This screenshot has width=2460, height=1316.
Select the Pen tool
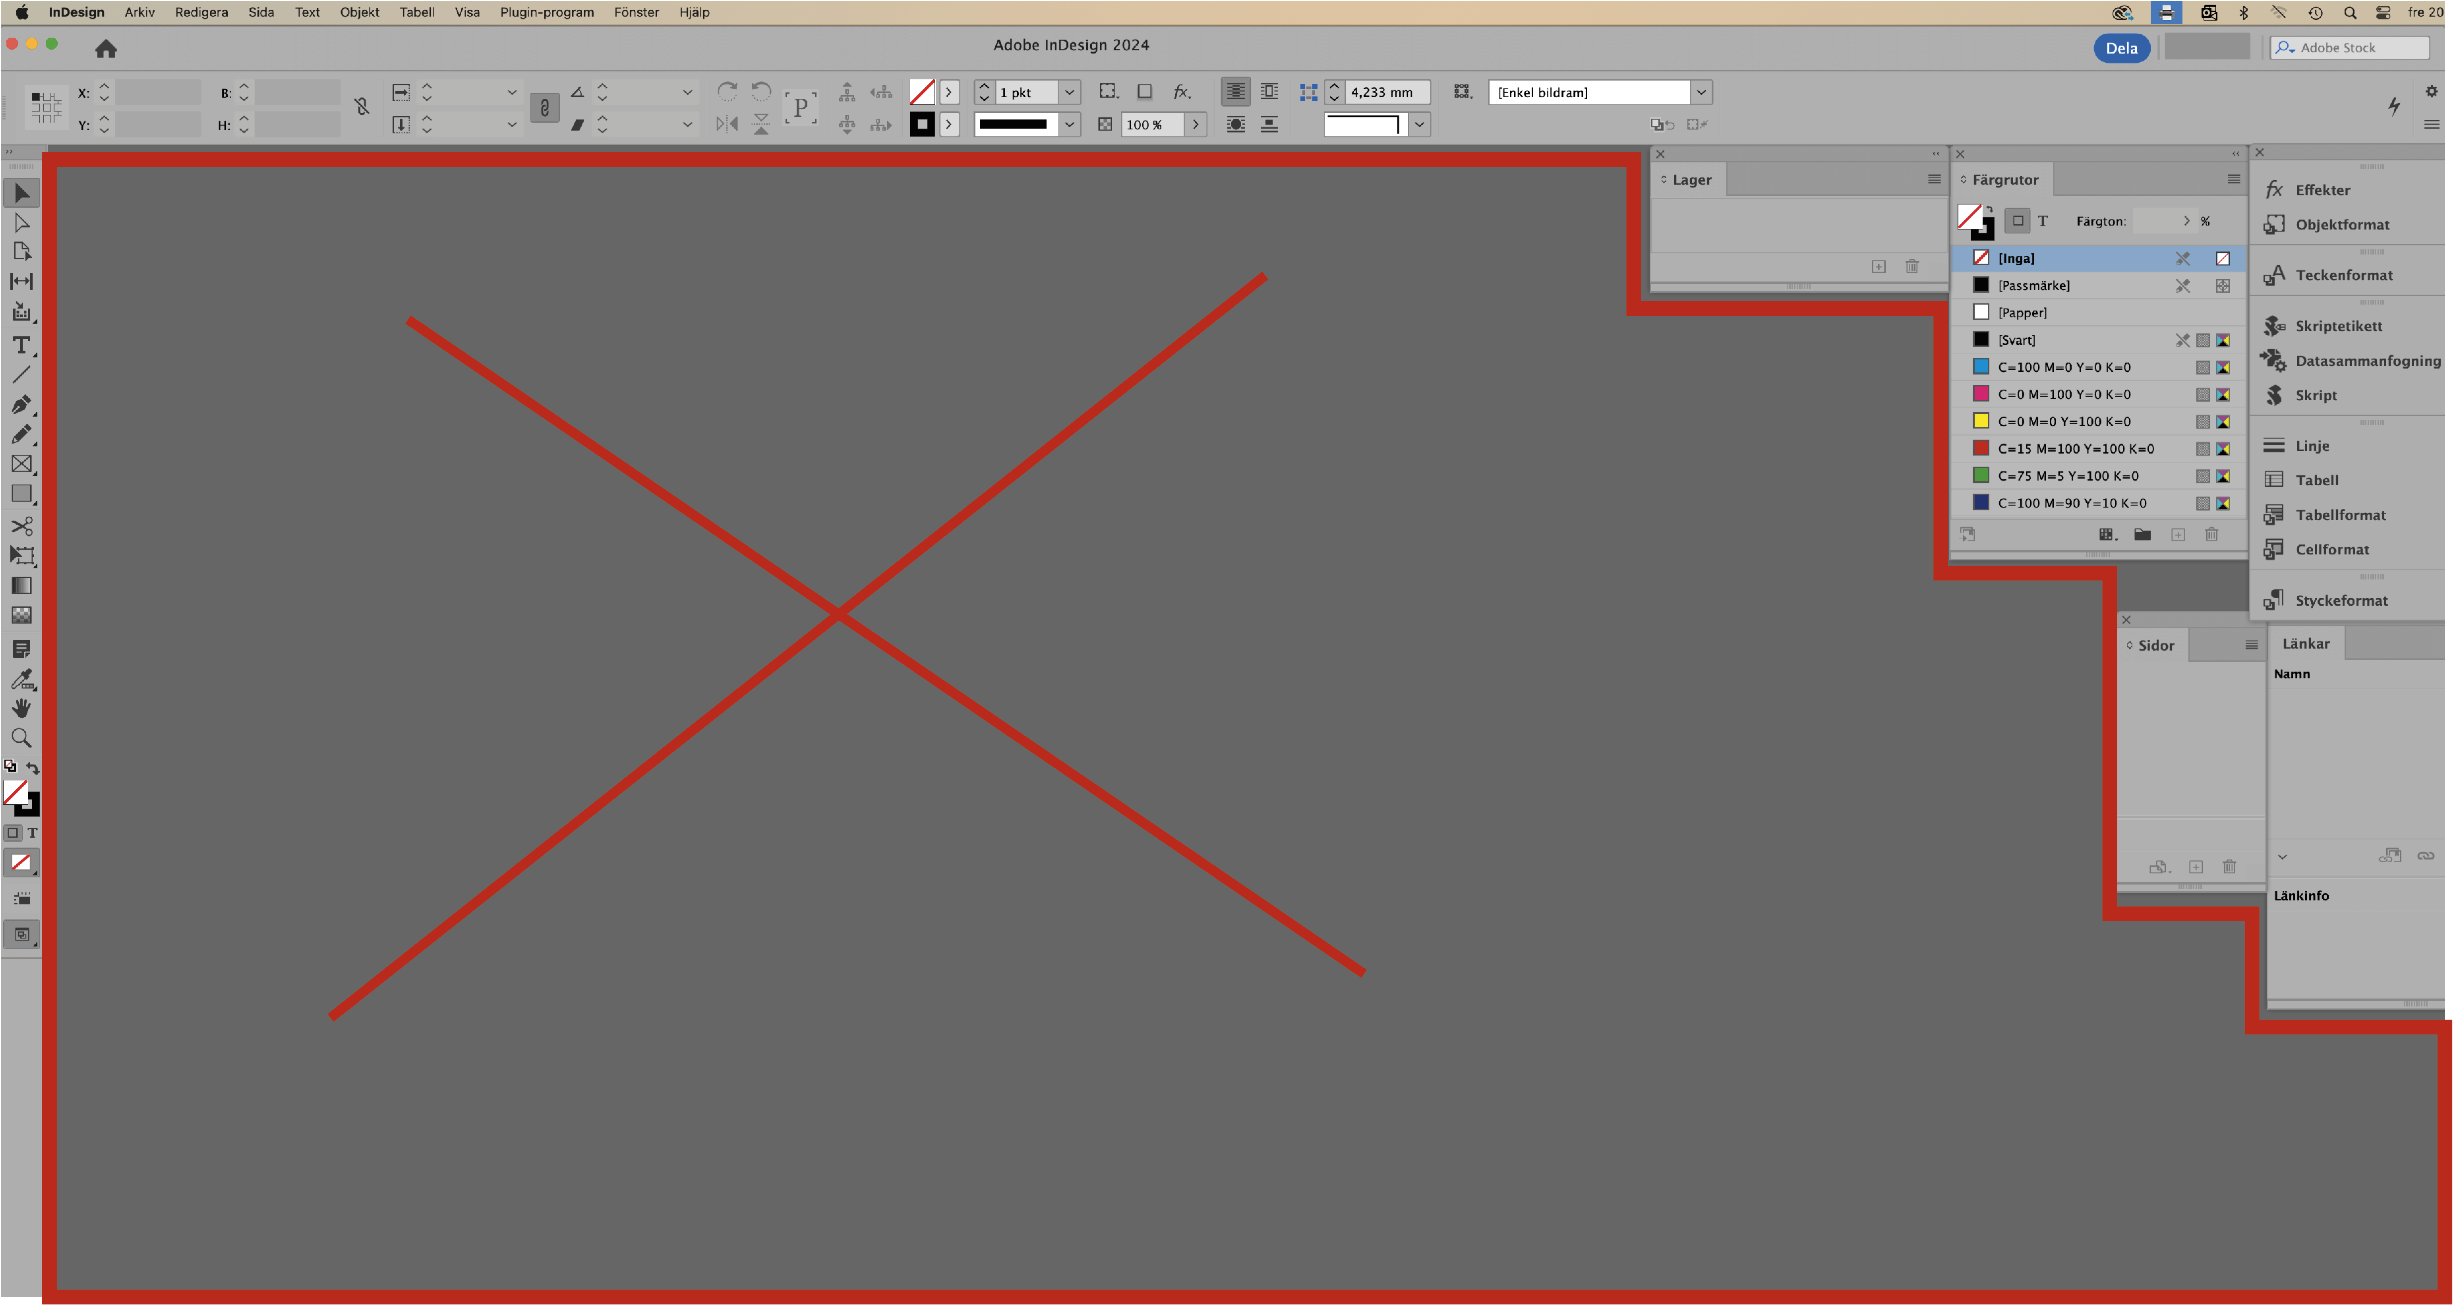click(22, 406)
